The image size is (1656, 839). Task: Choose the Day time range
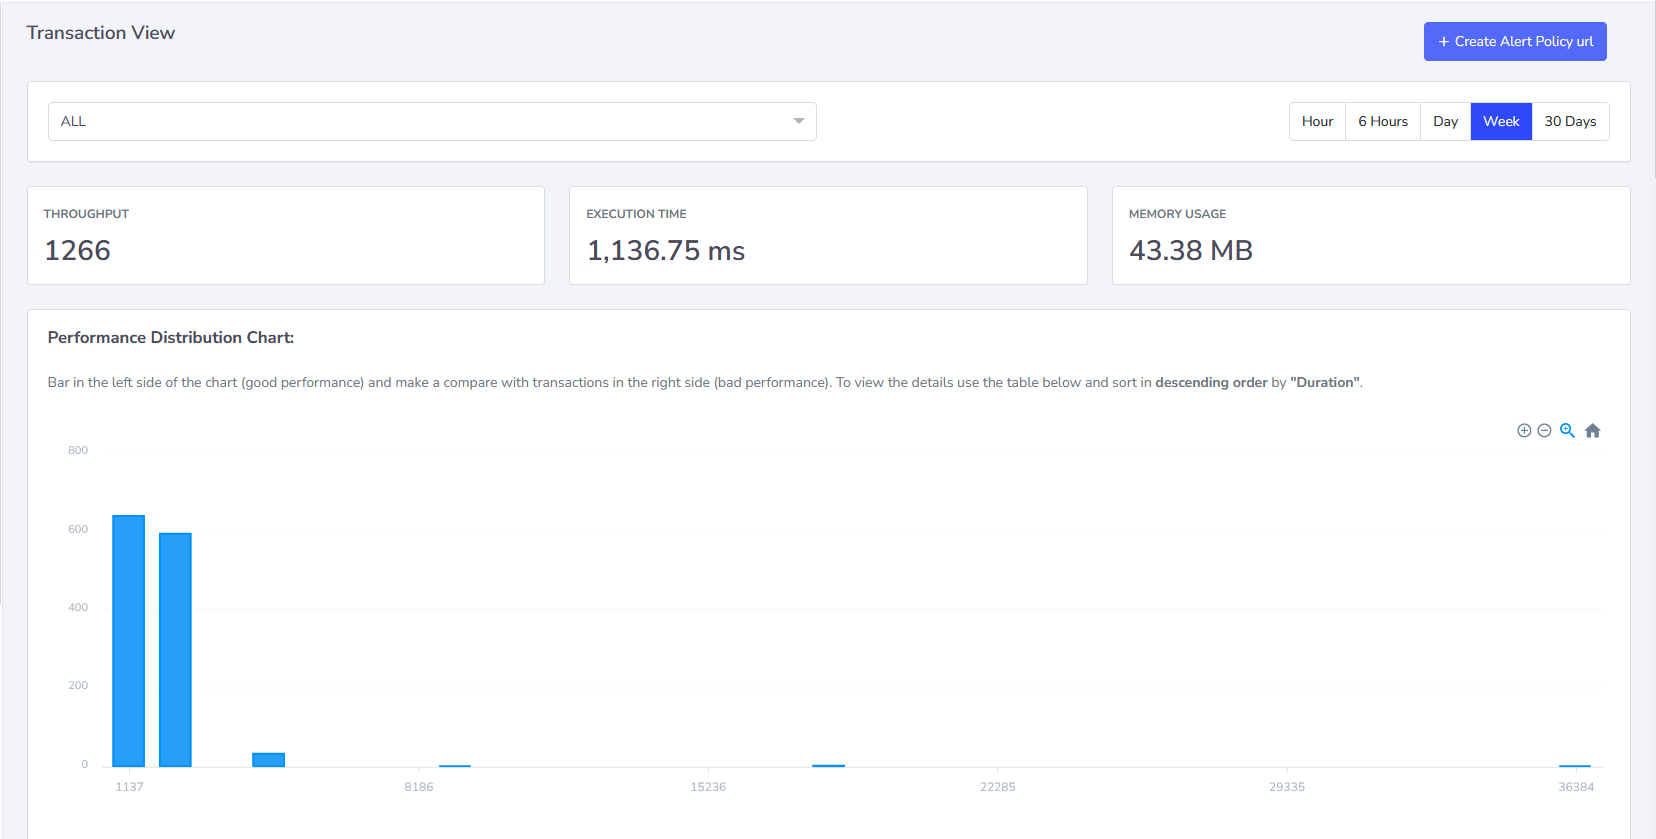coord(1445,121)
